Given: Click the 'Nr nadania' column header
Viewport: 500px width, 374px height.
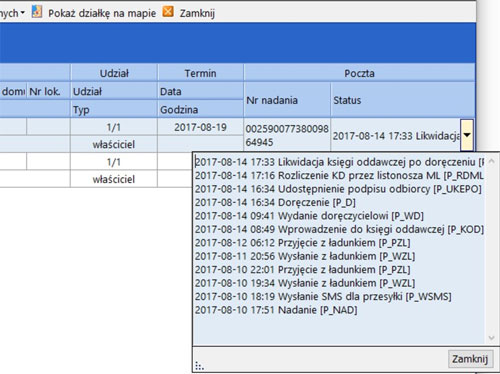Looking at the screenshot, I should coord(287,100).
